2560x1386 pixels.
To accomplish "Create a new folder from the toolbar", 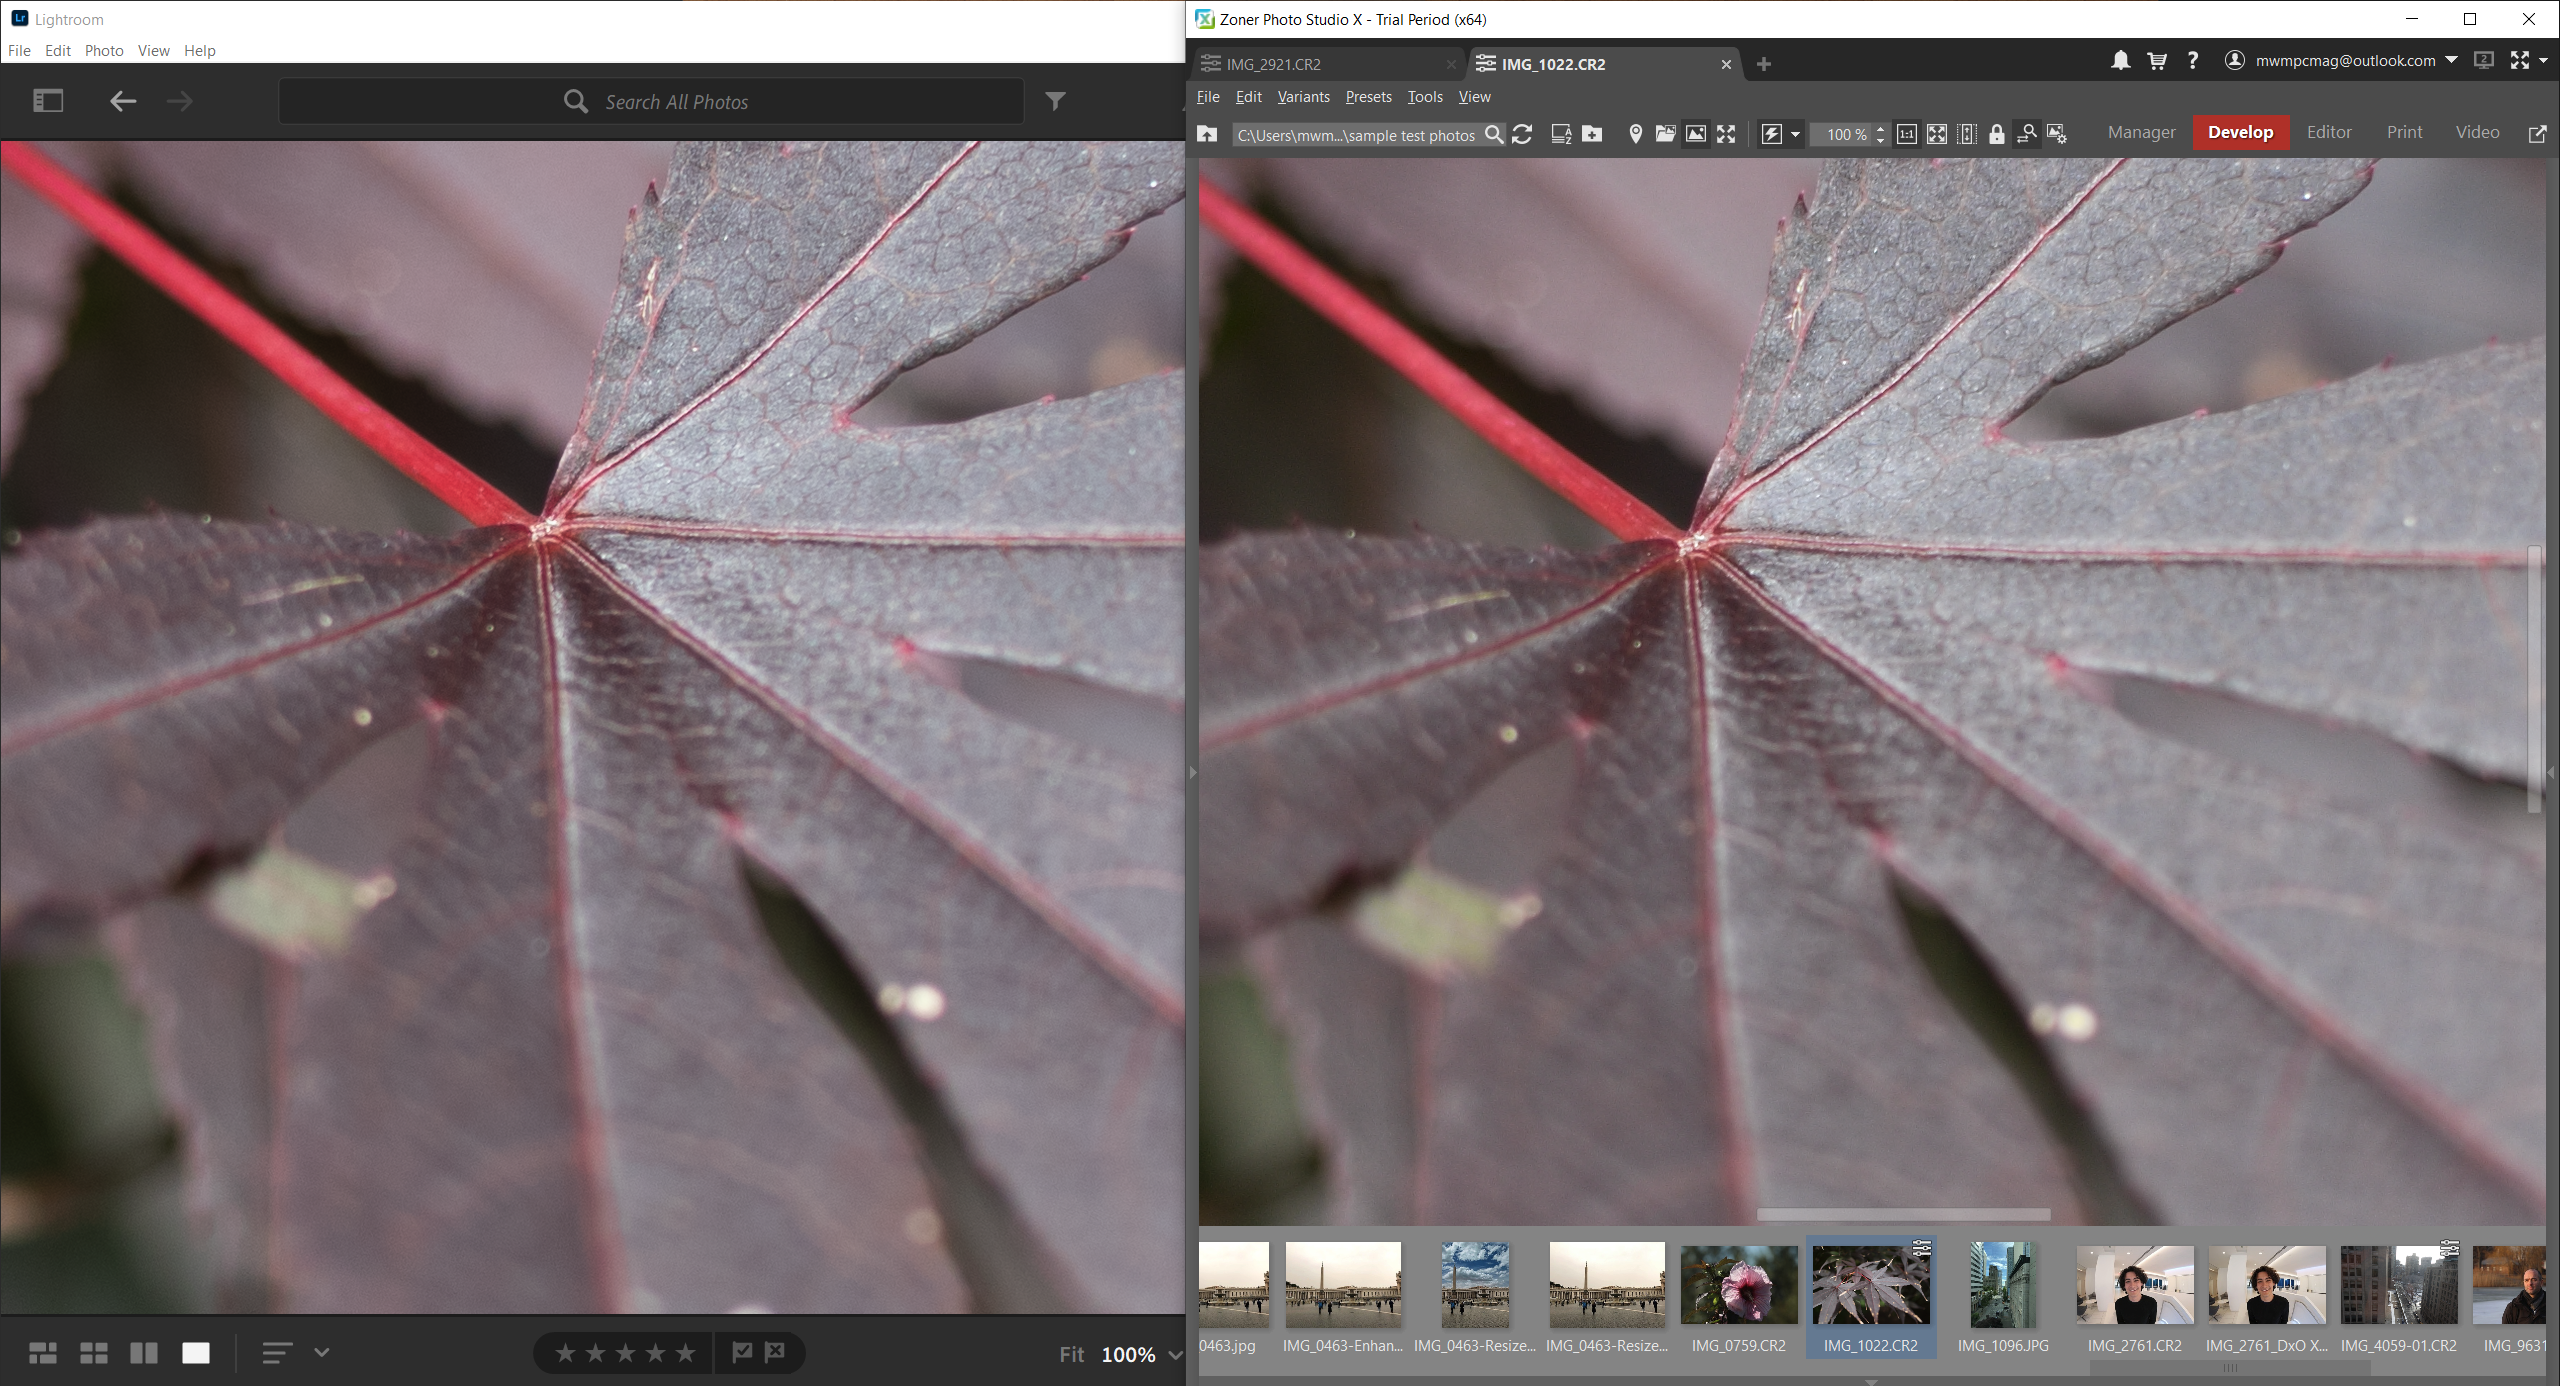I will 1592,135.
